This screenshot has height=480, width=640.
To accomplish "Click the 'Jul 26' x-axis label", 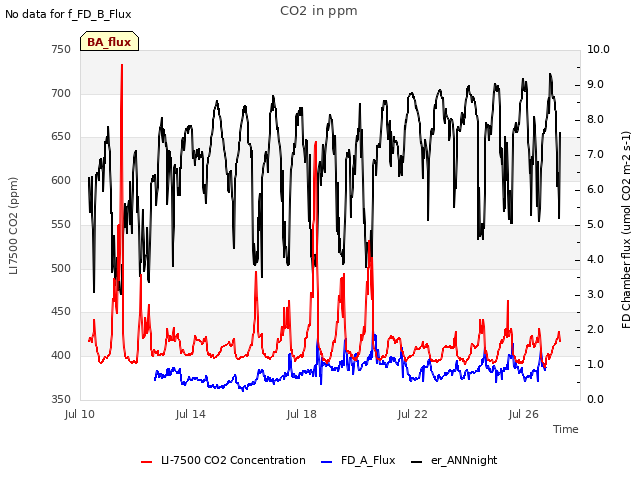I will coord(524,414).
